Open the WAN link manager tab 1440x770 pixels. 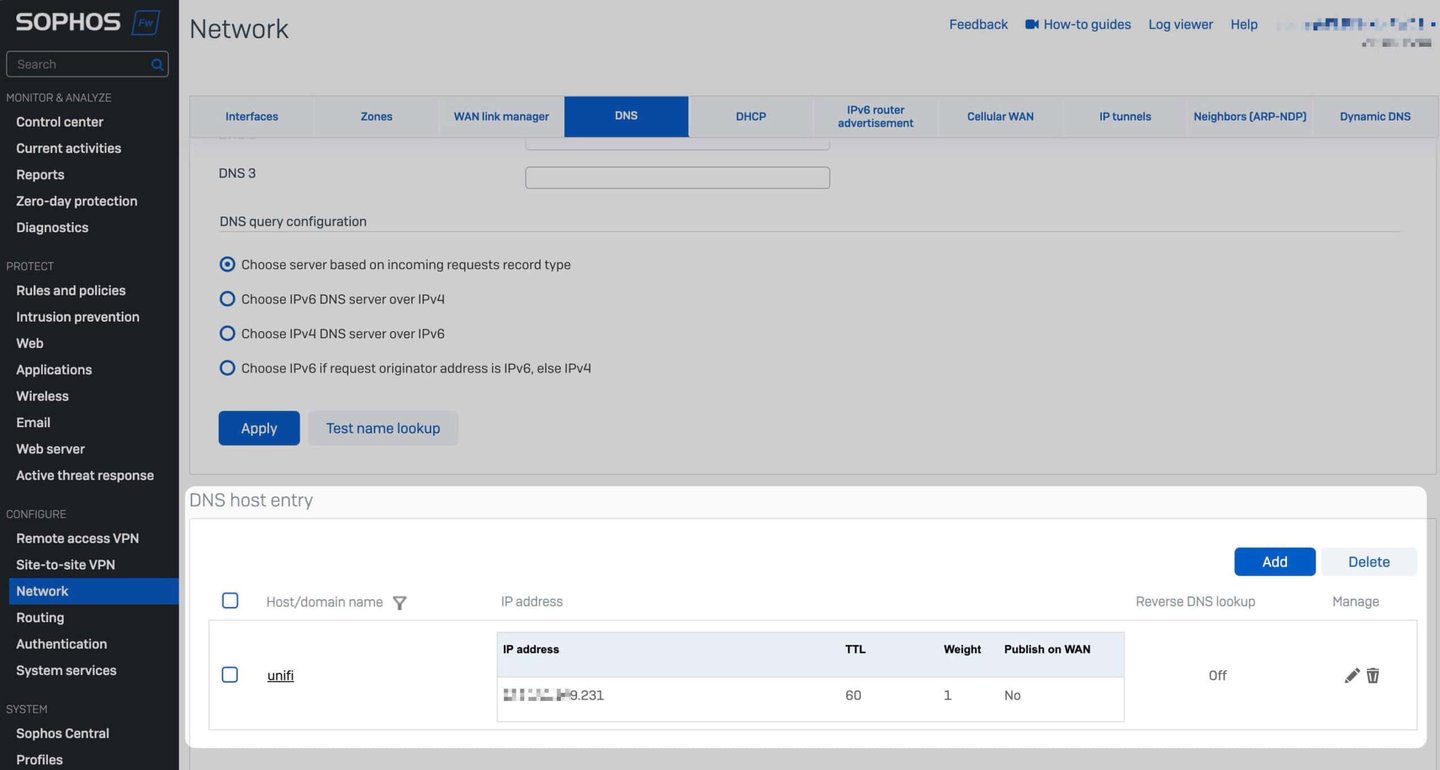pos(502,117)
